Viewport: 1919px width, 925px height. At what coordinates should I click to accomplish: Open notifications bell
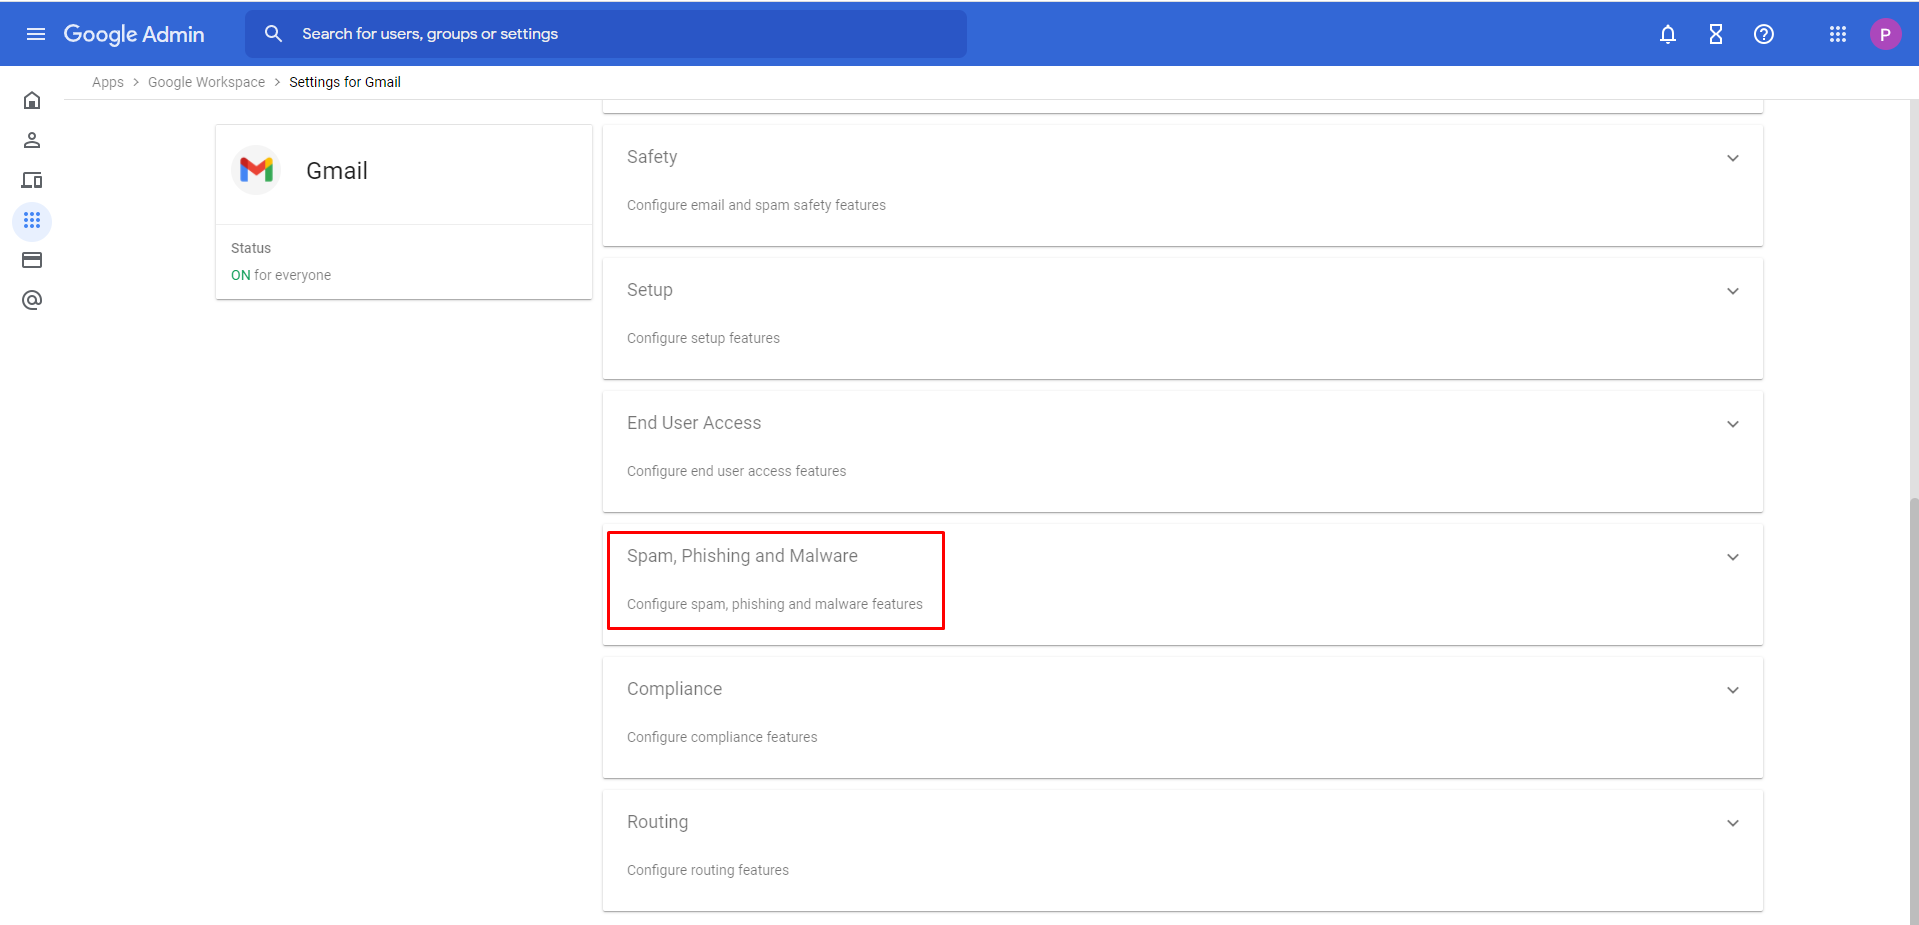1668,34
